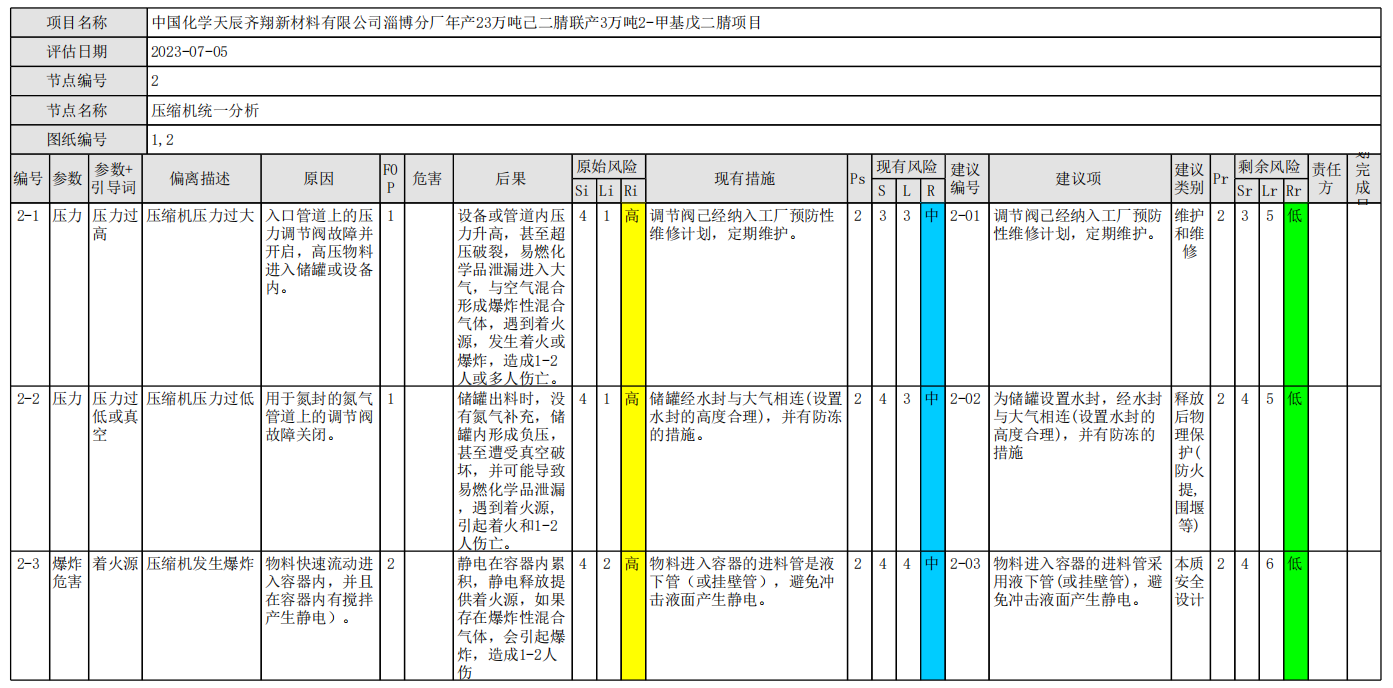Click the 原始风险 group header

pyautogui.click(x=607, y=166)
